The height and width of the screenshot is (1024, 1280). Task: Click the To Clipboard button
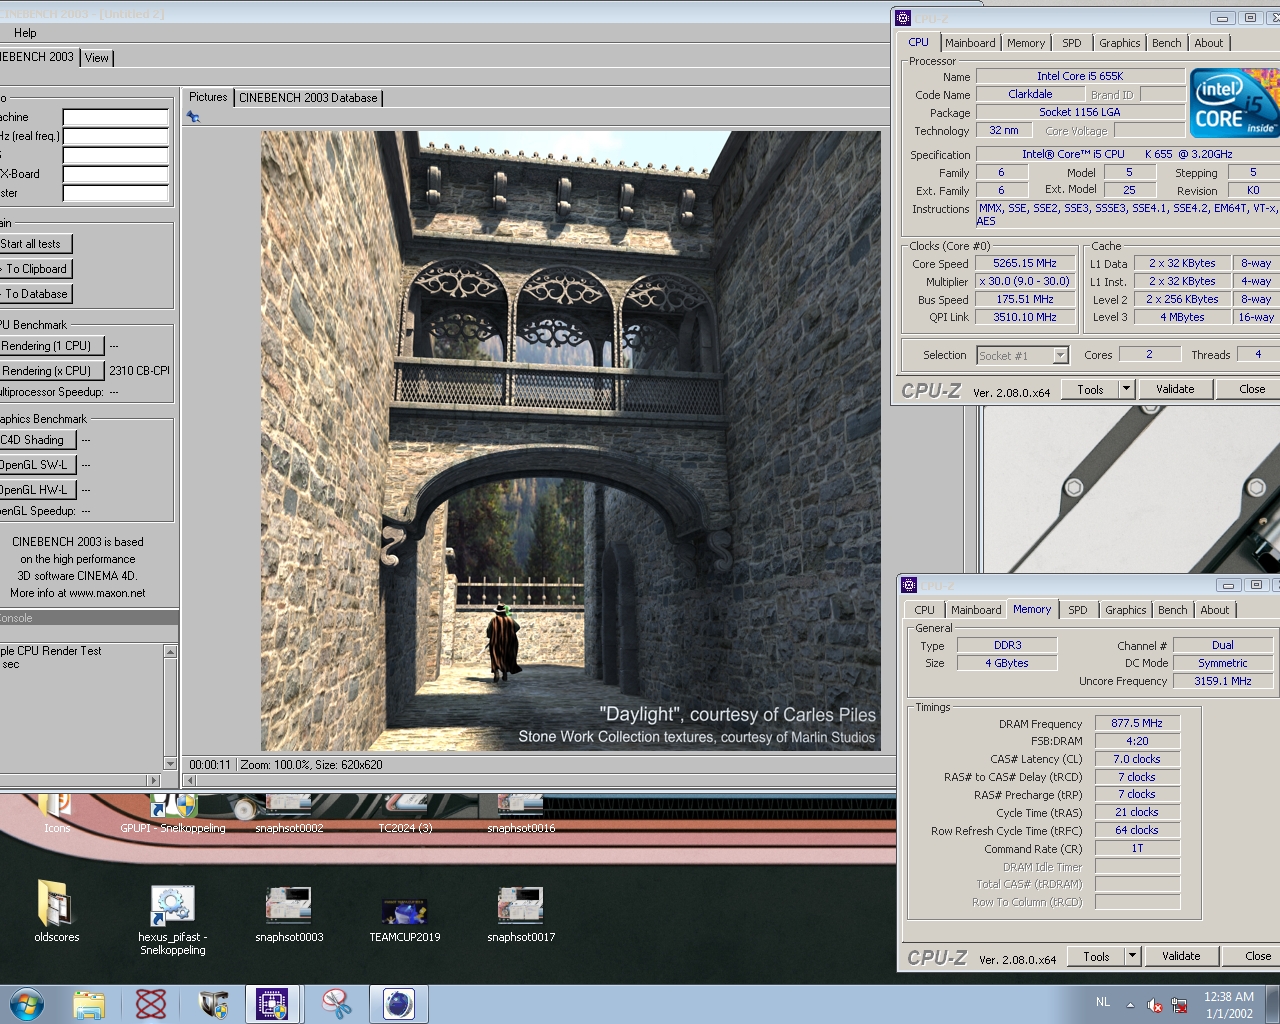click(36, 269)
